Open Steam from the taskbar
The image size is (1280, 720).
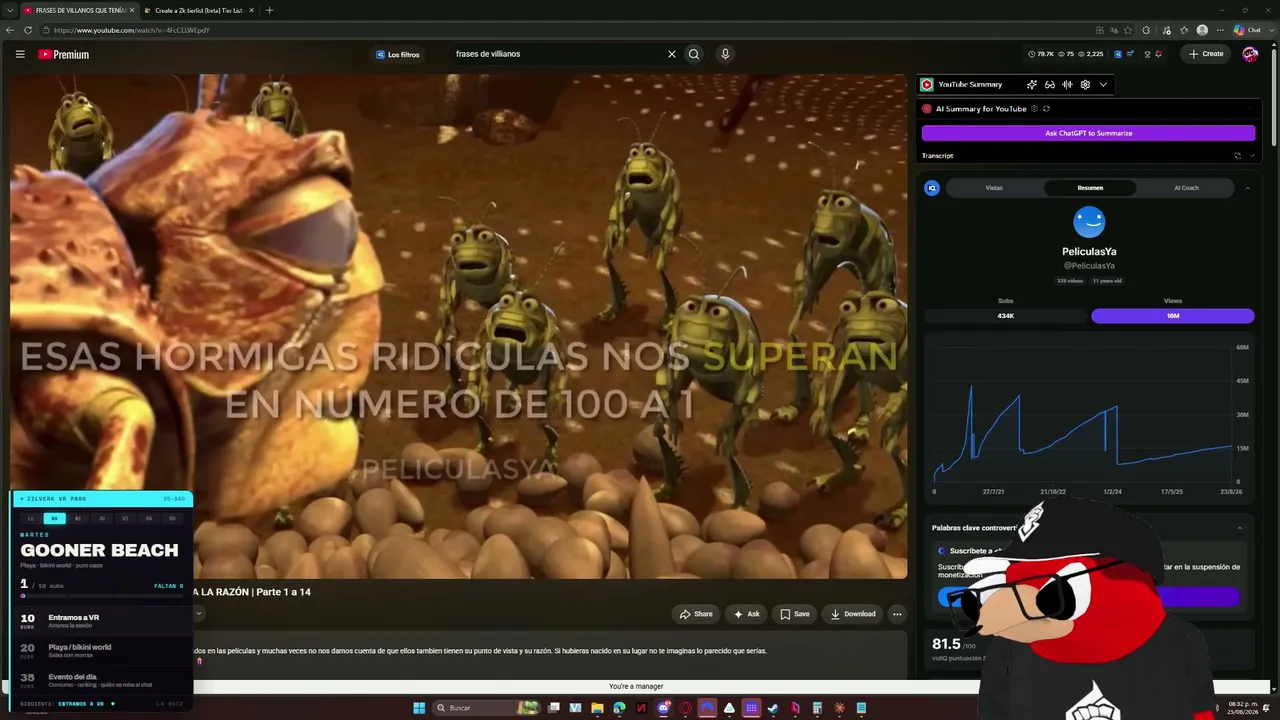[x=773, y=708]
